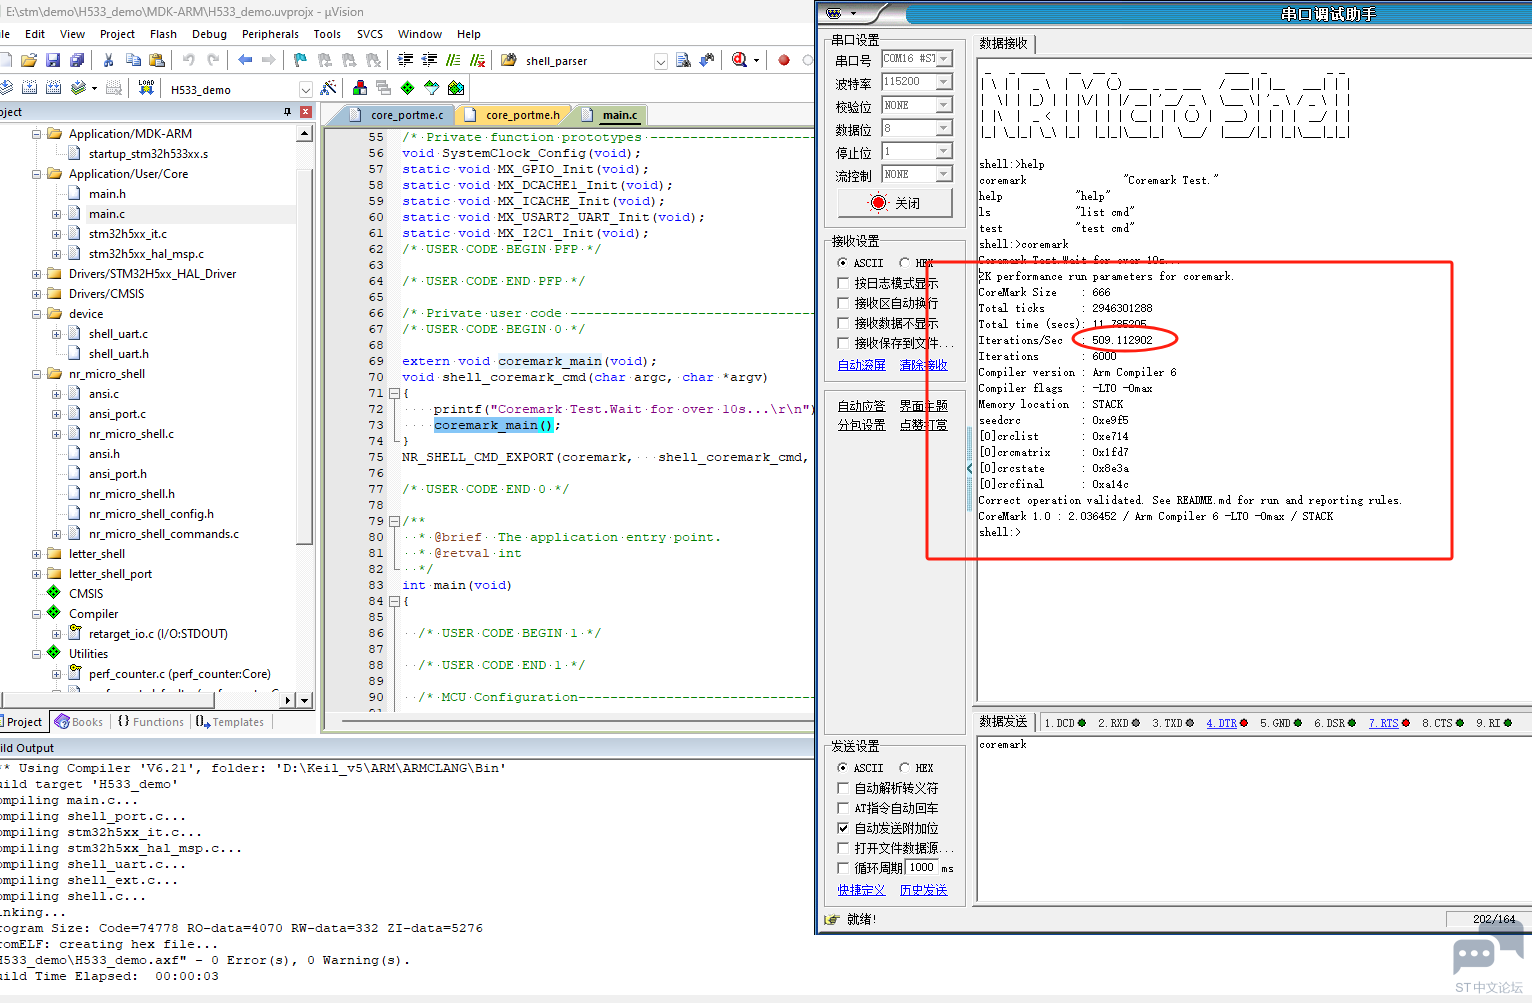Click the Save file icon in µVision toolbar
The height and width of the screenshot is (1003, 1532).
coord(53,60)
